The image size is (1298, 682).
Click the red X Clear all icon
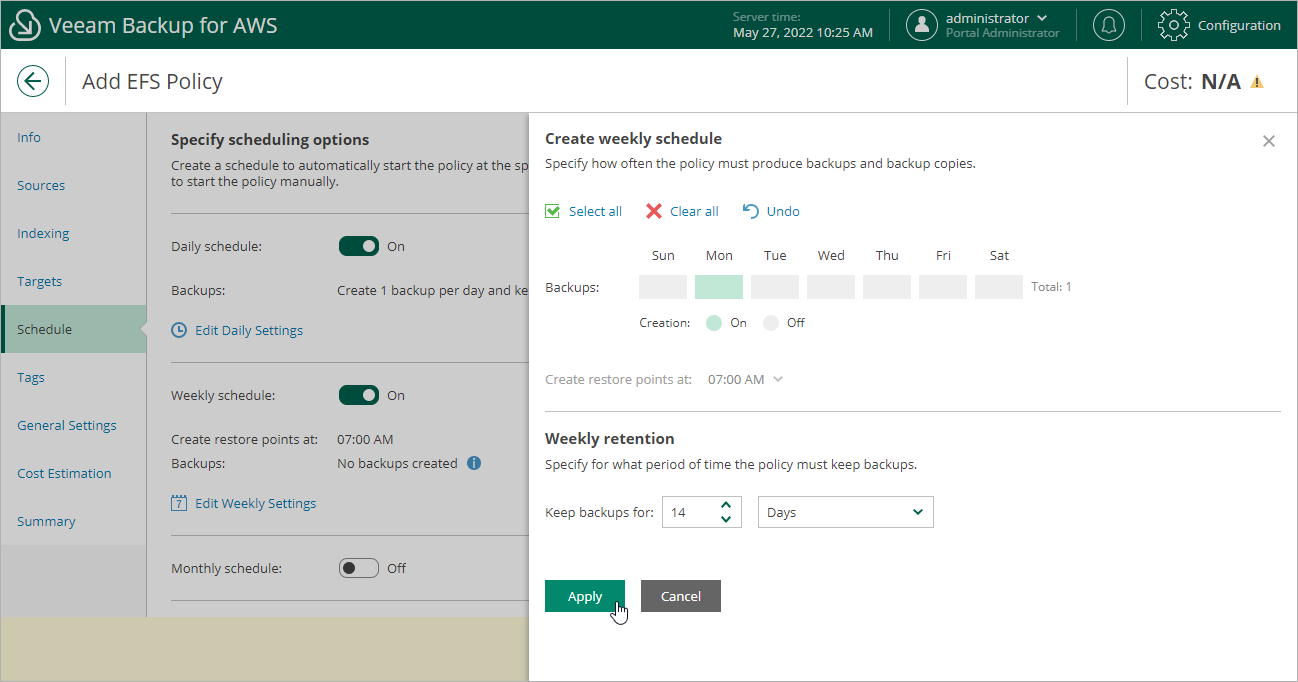(x=654, y=211)
